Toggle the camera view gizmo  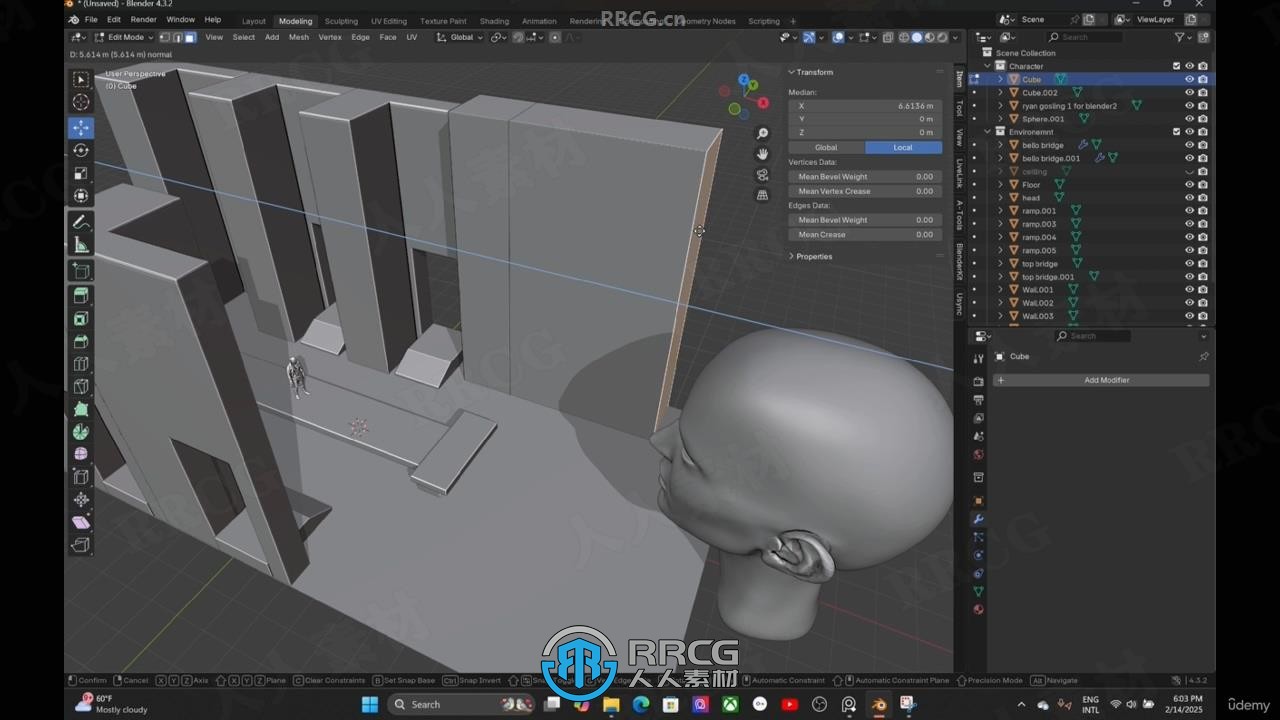tap(763, 175)
